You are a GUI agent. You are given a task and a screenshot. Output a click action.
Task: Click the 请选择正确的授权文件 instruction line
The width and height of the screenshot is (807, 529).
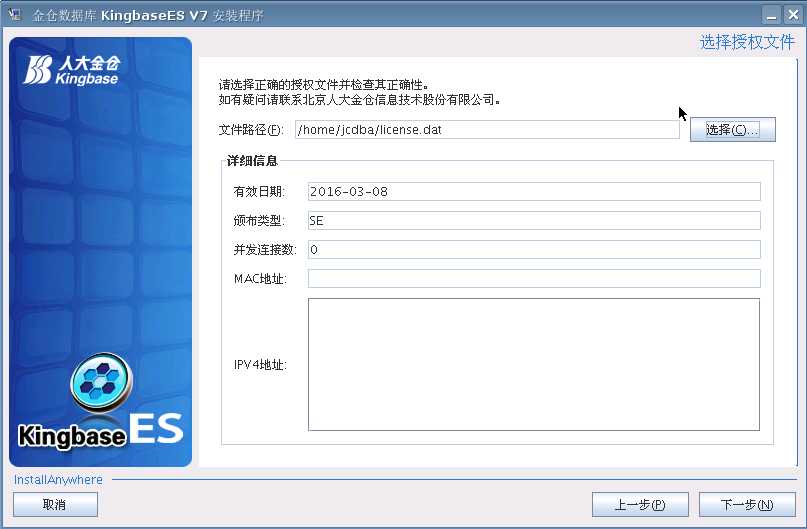[323, 84]
